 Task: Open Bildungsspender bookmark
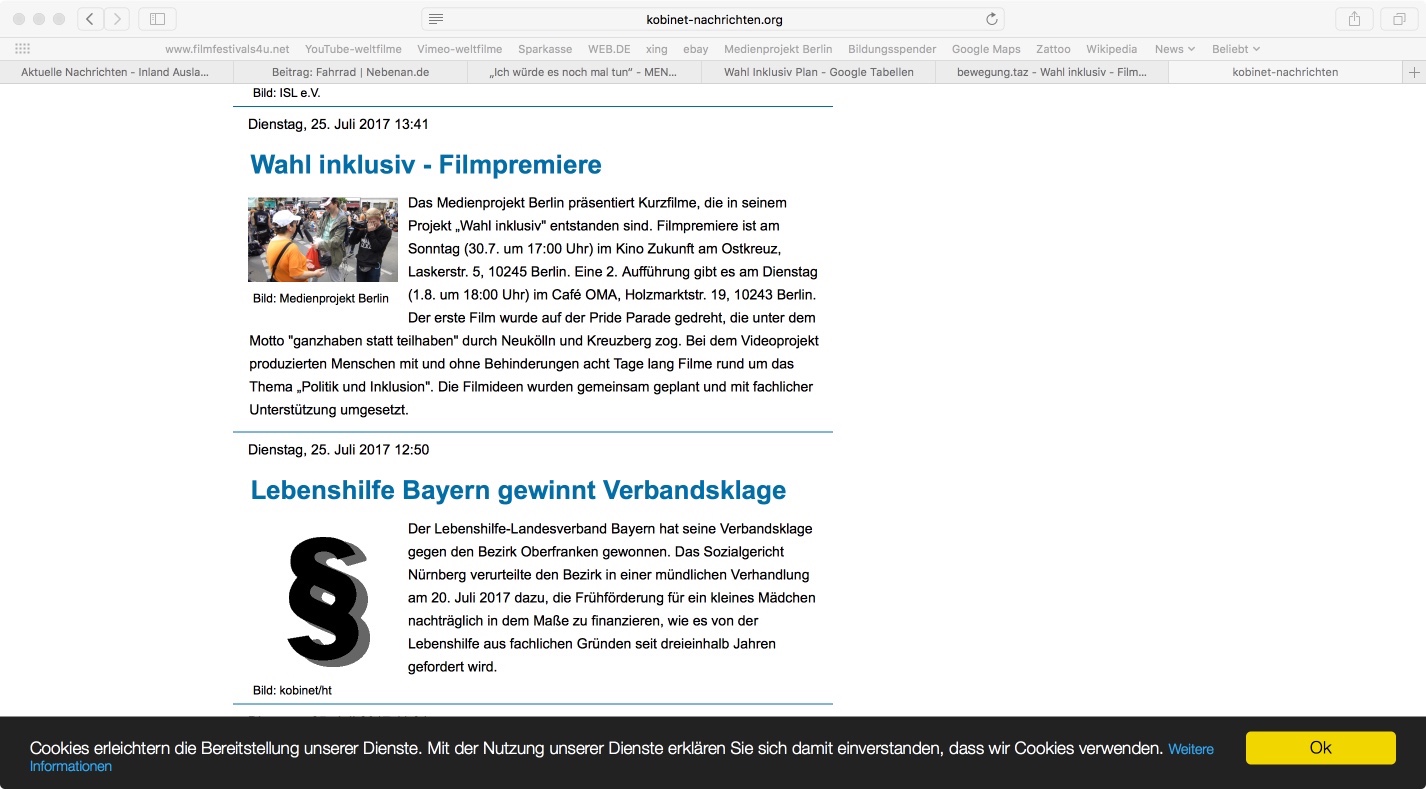coord(892,49)
